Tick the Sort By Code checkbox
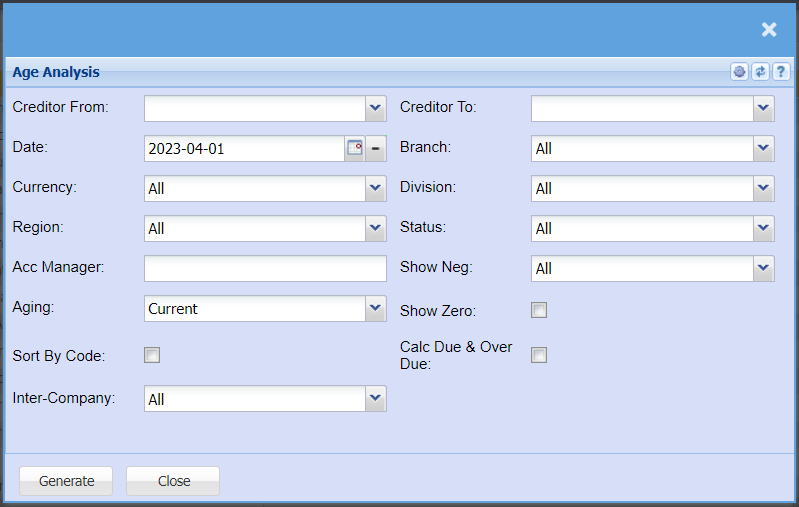Screen dimensions: 799x507 pos(152,355)
